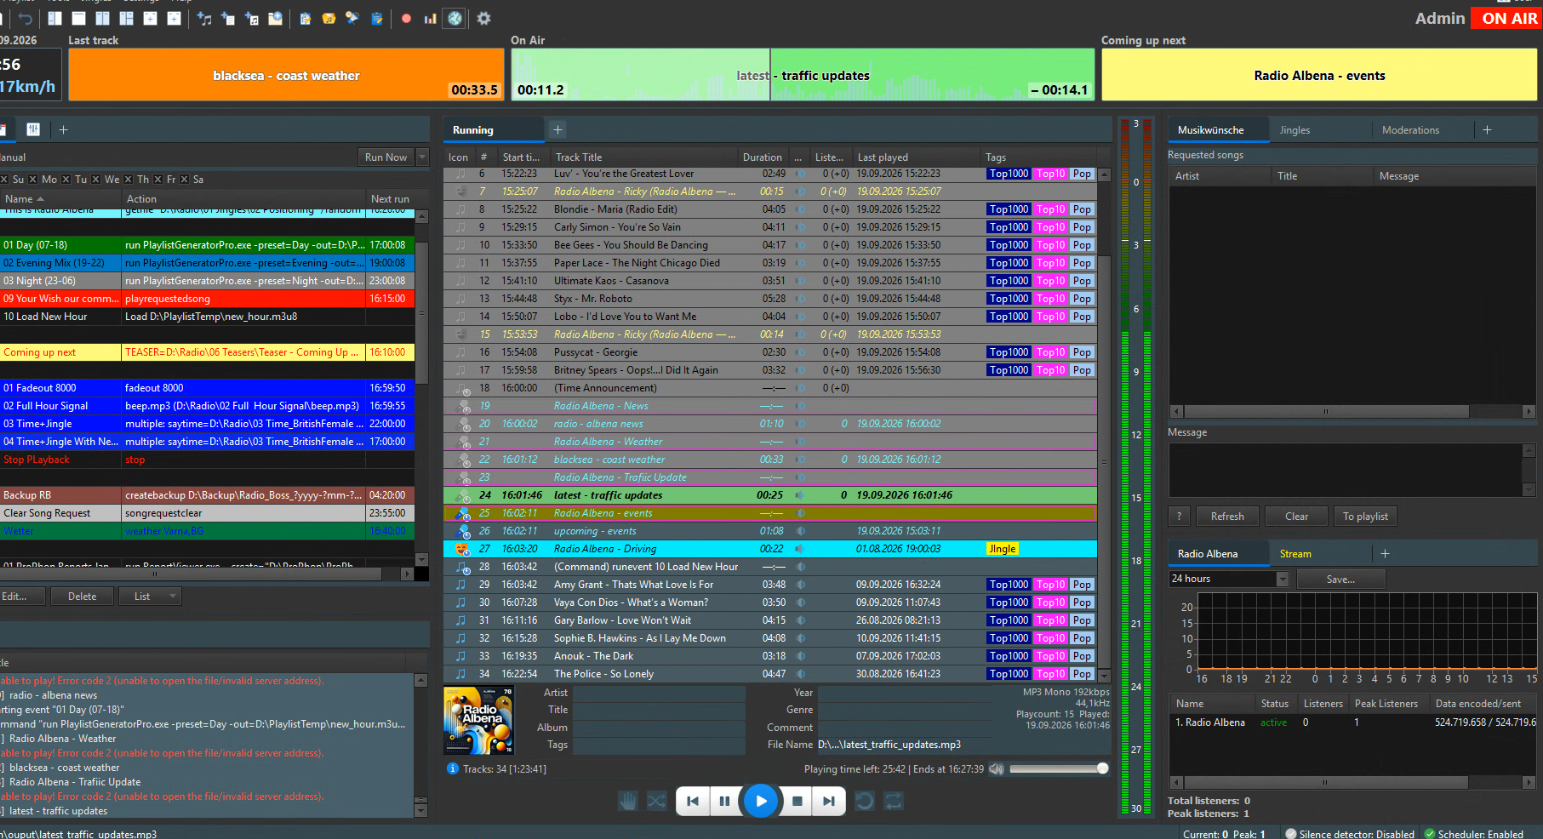Click the add track music-note toolbar icon
1543x839 pixels.
click(x=204, y=18)
